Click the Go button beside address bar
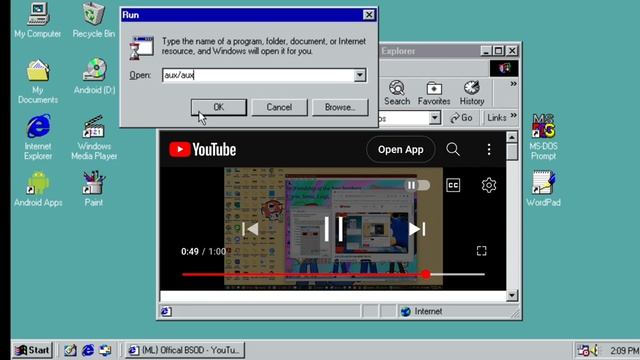Image resolution: width=640 pixels, height=360 pixels. [462, 118]
